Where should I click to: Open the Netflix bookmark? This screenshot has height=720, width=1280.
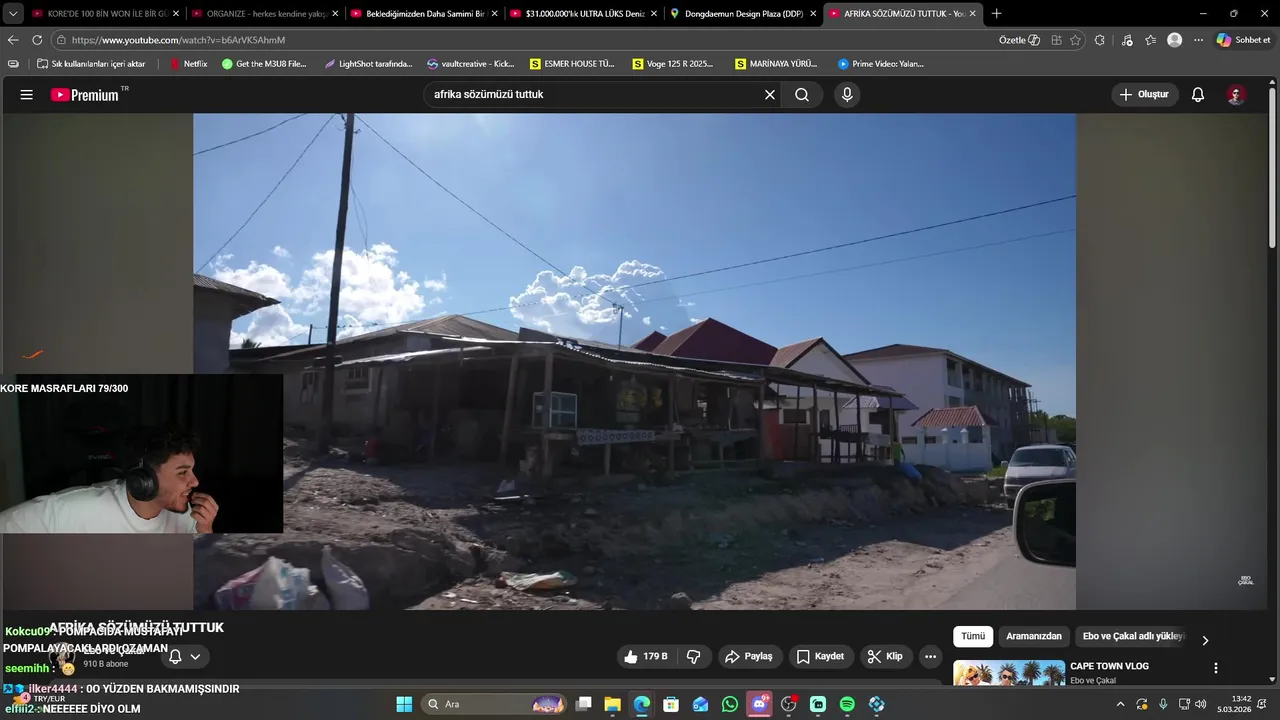pyautogui.click(x=188, y=63)
